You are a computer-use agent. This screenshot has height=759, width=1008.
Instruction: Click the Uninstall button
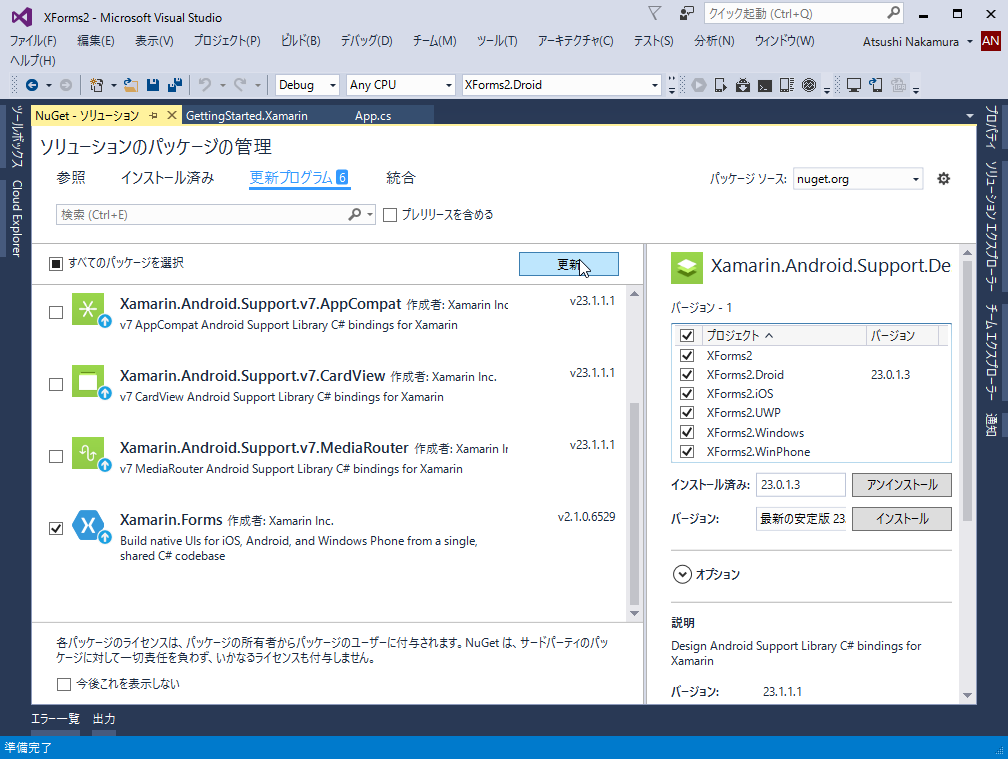click(x=901, y=485)
